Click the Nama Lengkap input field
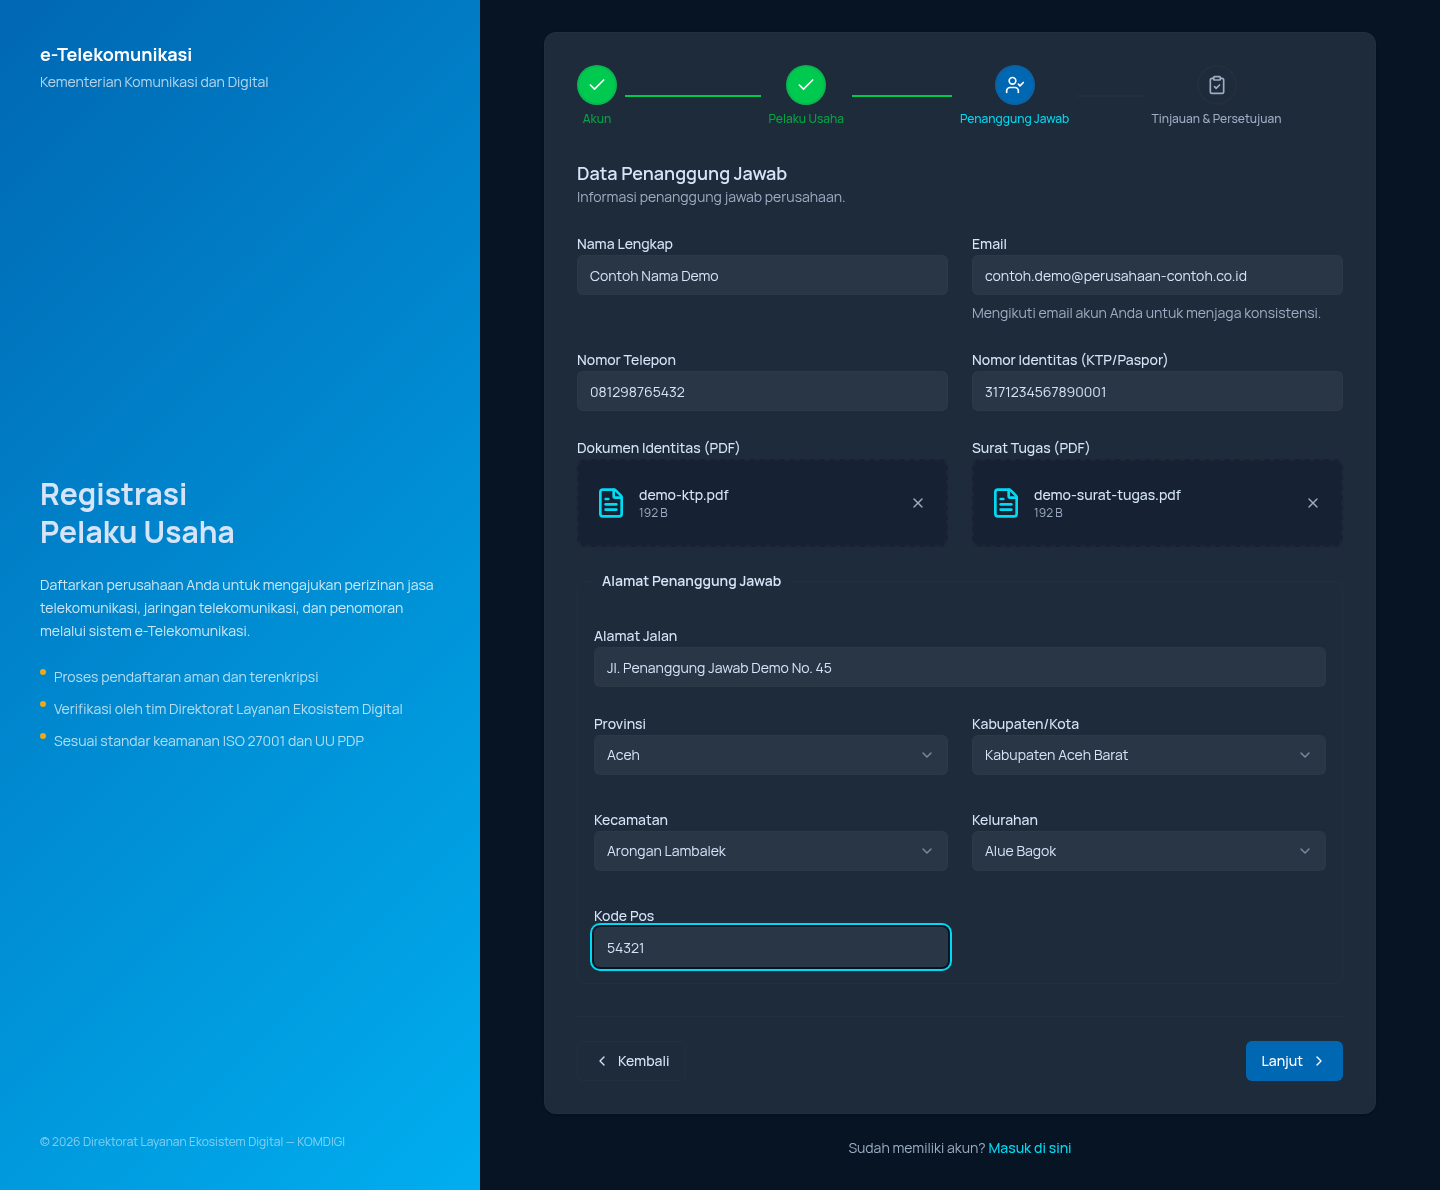This screenshot has width=1440, height=1190. [762, 275]
